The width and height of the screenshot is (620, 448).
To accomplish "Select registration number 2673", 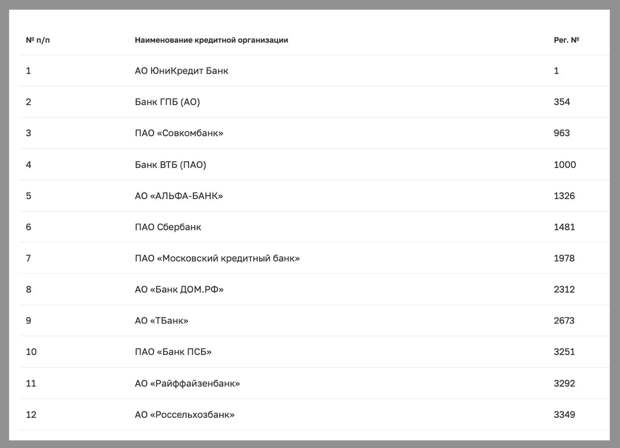I will click(565, 320).
